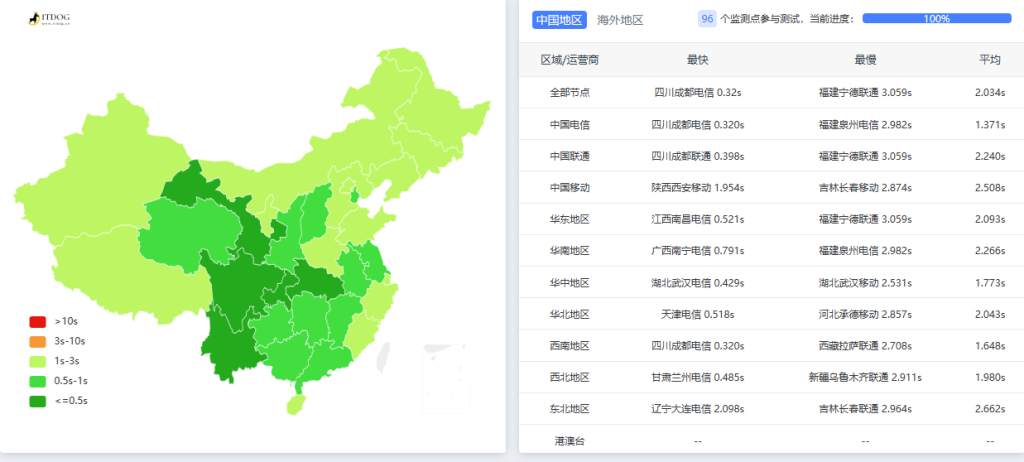Click the 华东地区 row label
Image resolution: width=1024 pixels, height=462 pixels.
(x=569, y=220)
